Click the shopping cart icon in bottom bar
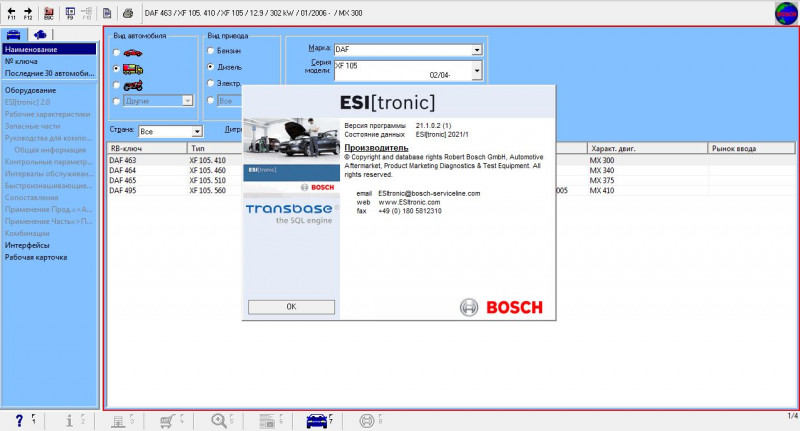The image size is (800, 431). click(167, 421)
